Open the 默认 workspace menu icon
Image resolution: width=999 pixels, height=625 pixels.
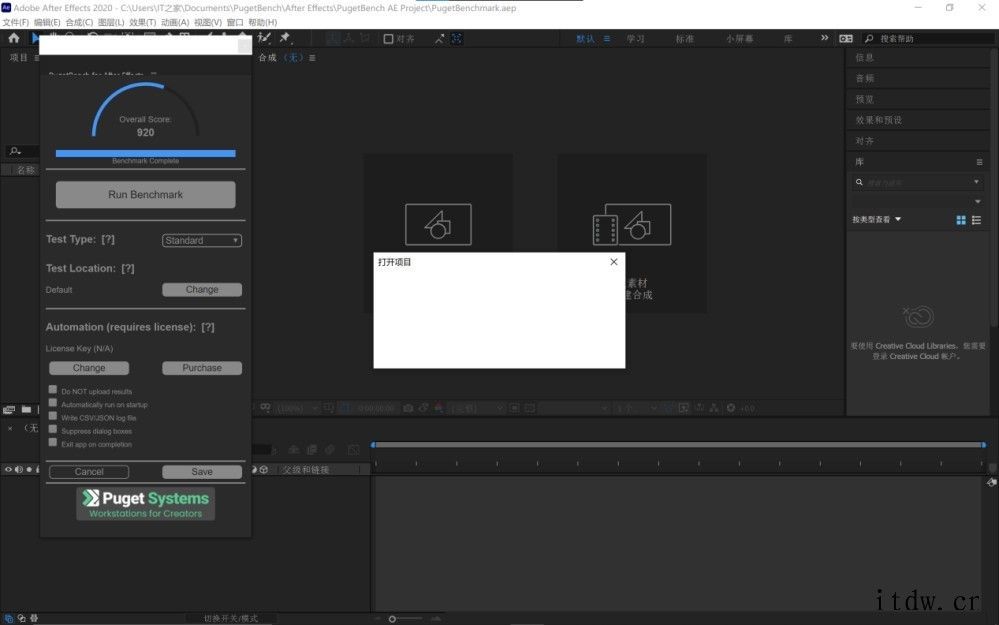(607, 39)
